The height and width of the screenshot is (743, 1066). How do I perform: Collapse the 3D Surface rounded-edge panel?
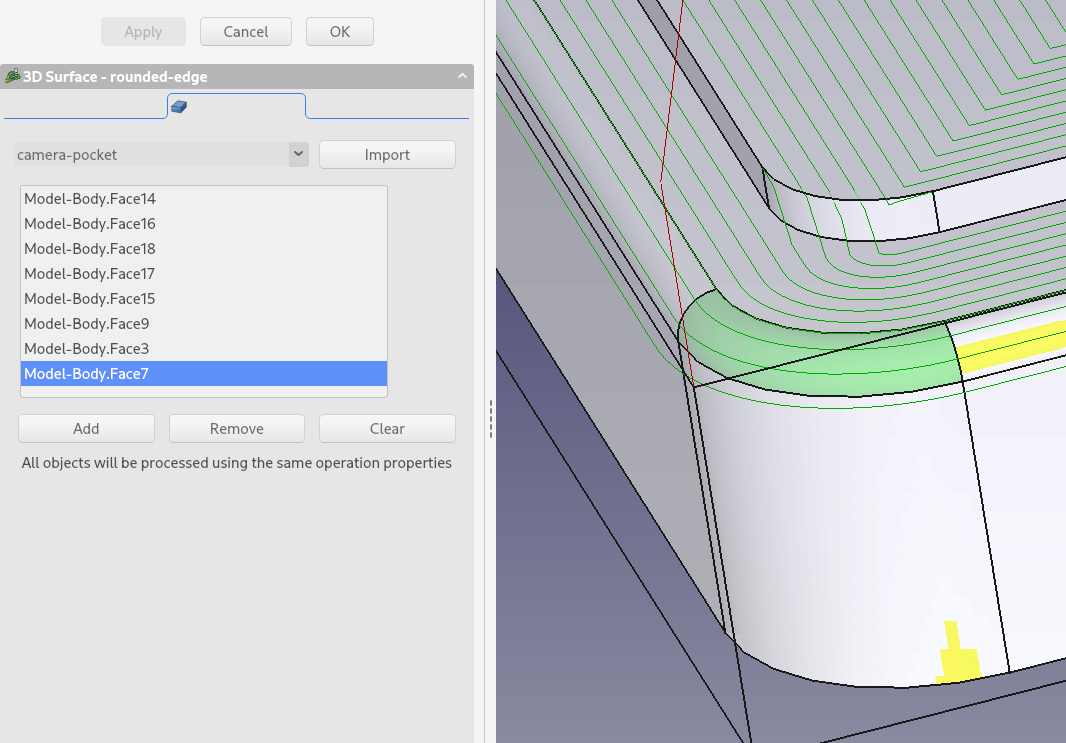[x=462, y=76]
